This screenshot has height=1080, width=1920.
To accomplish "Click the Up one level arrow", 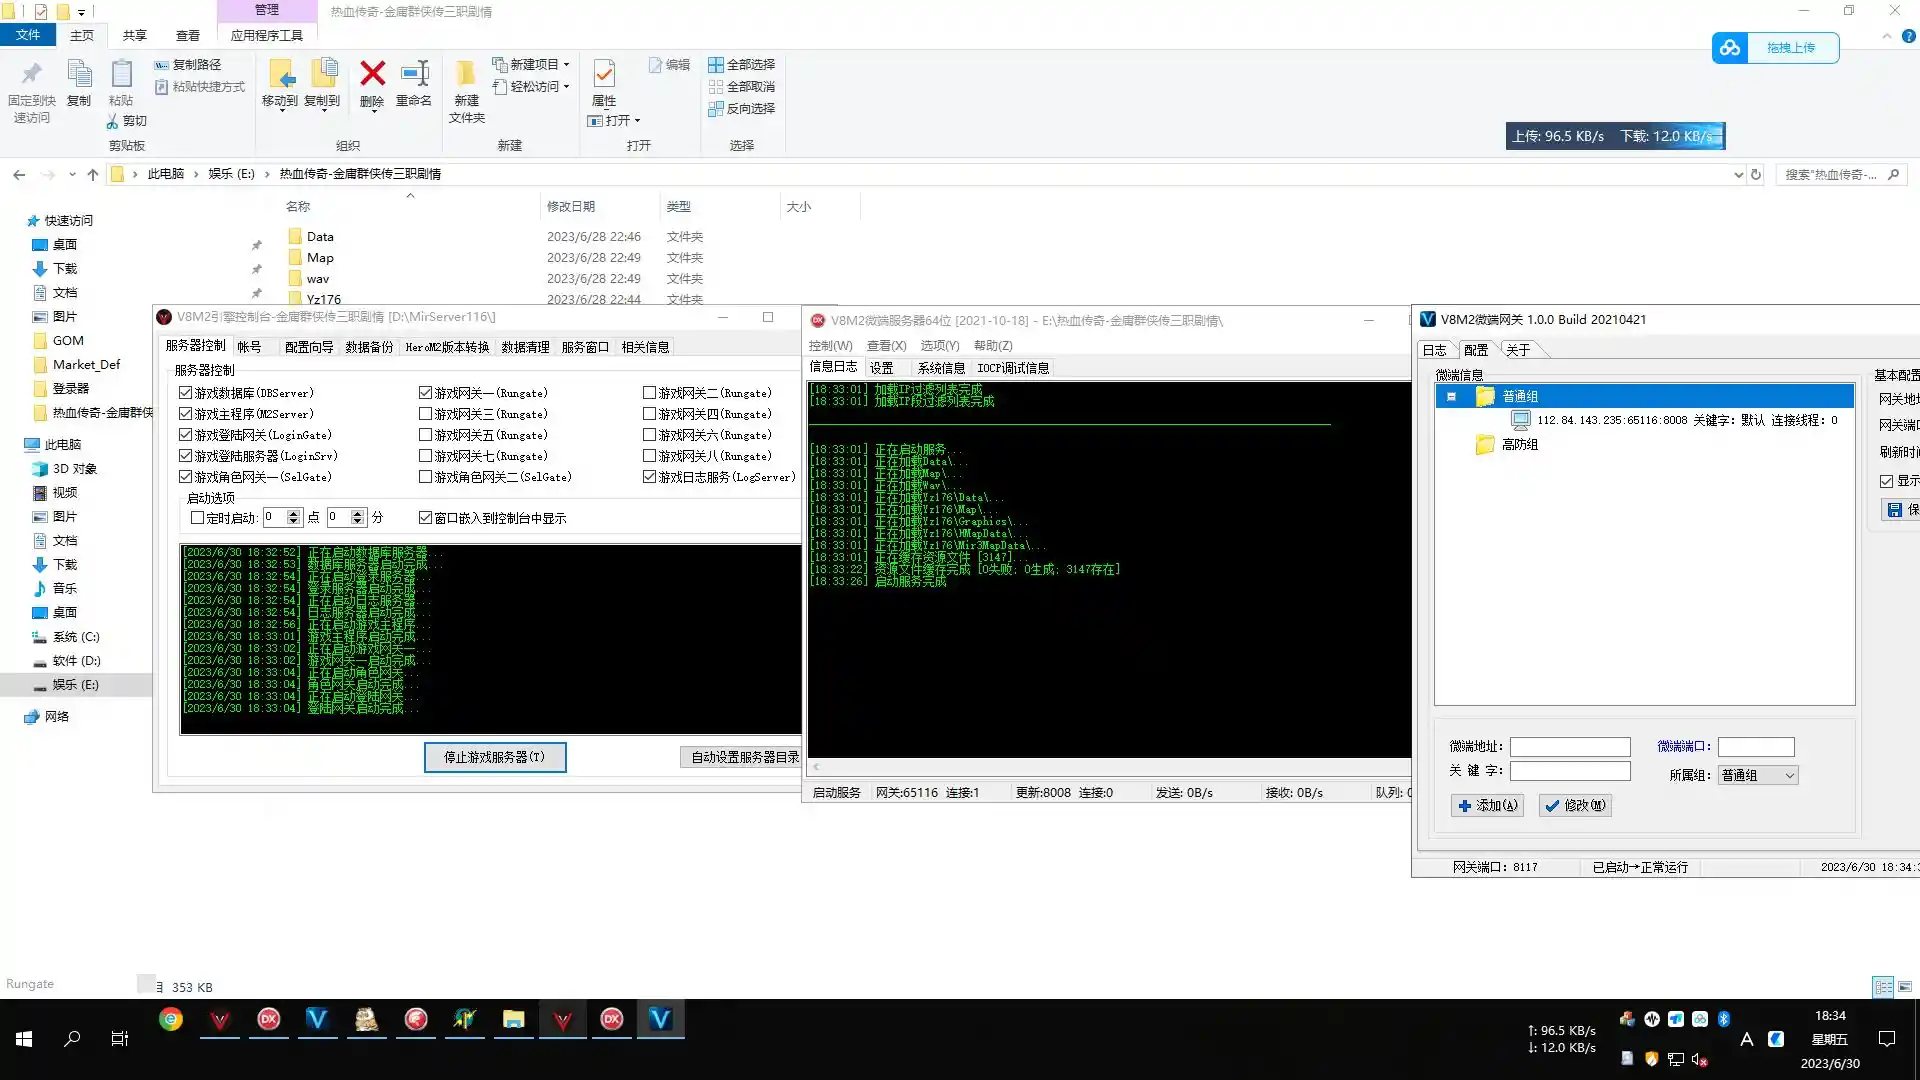I will click(93, 174).
